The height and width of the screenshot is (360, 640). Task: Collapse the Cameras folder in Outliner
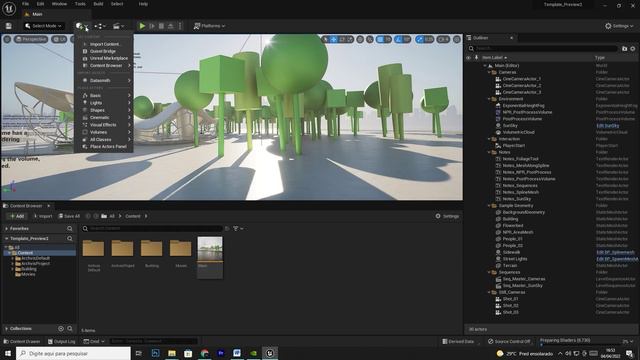(x=489, y=72)
